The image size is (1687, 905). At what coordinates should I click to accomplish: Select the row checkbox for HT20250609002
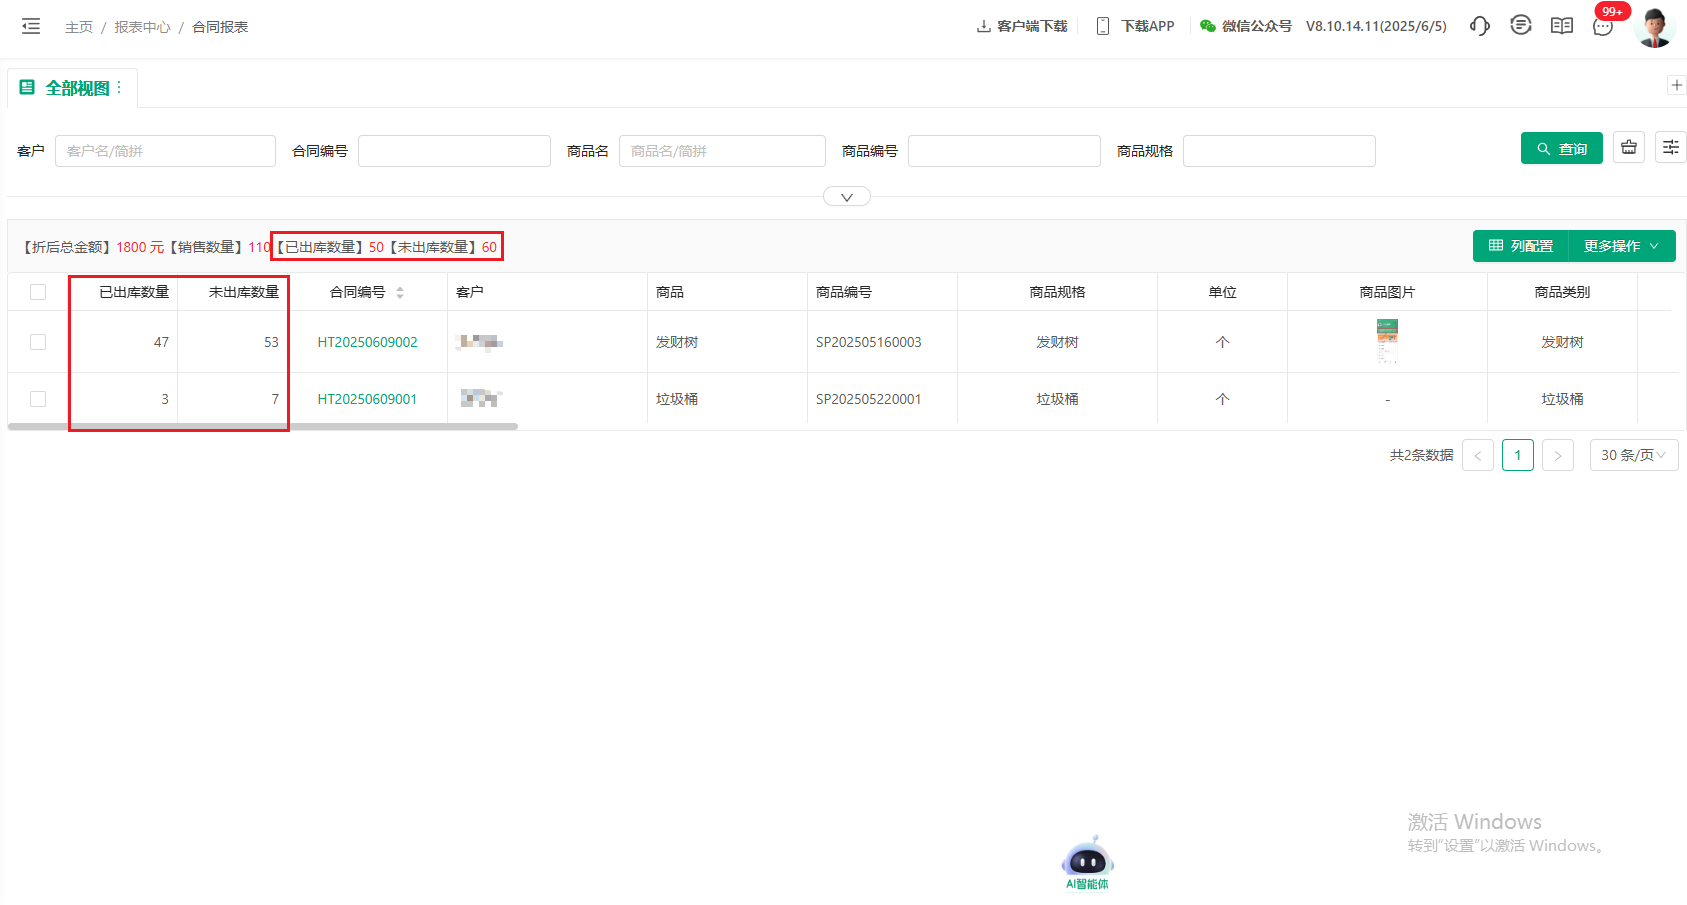[38, 342]
